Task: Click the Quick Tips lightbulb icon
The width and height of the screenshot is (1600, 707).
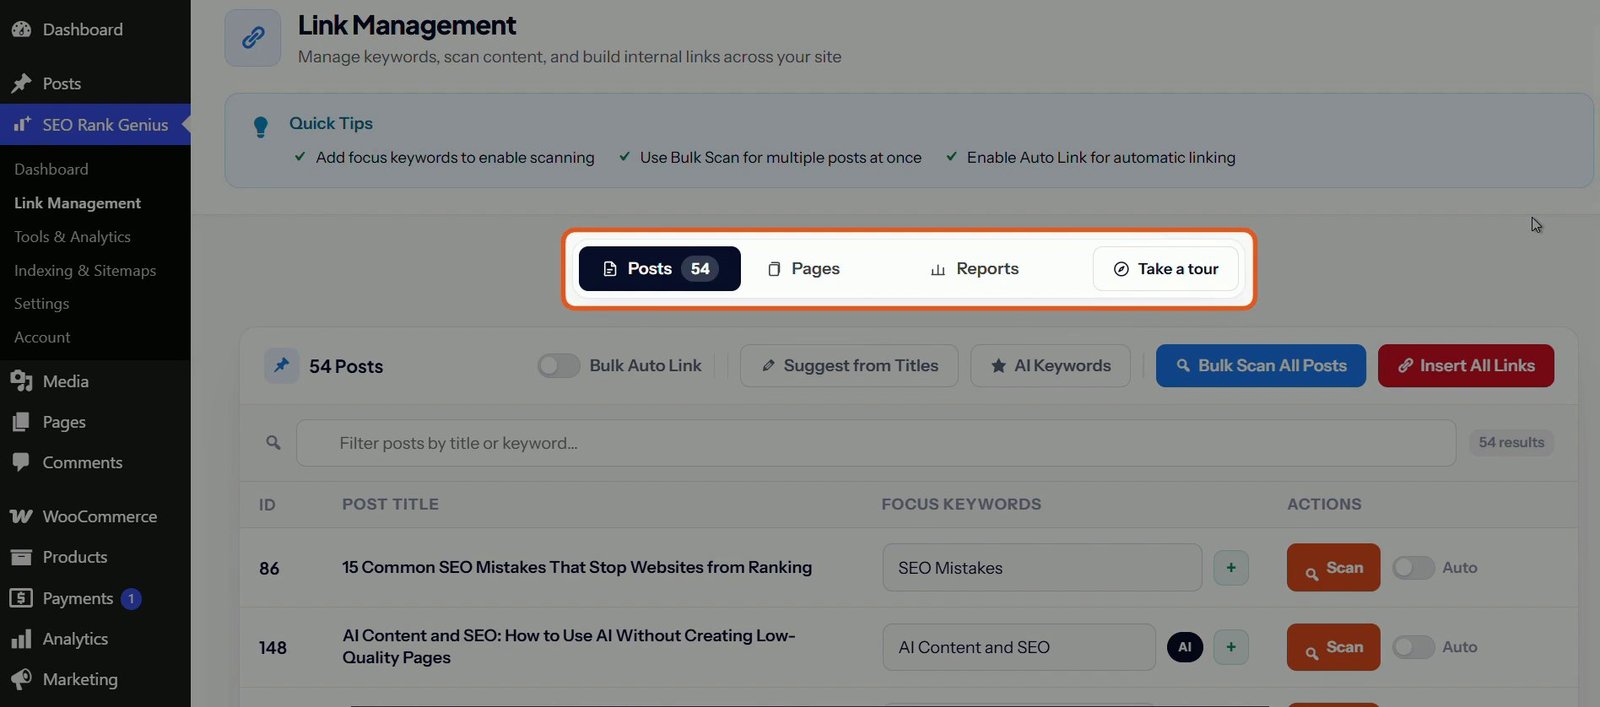Action: click(x=261, y=127)
